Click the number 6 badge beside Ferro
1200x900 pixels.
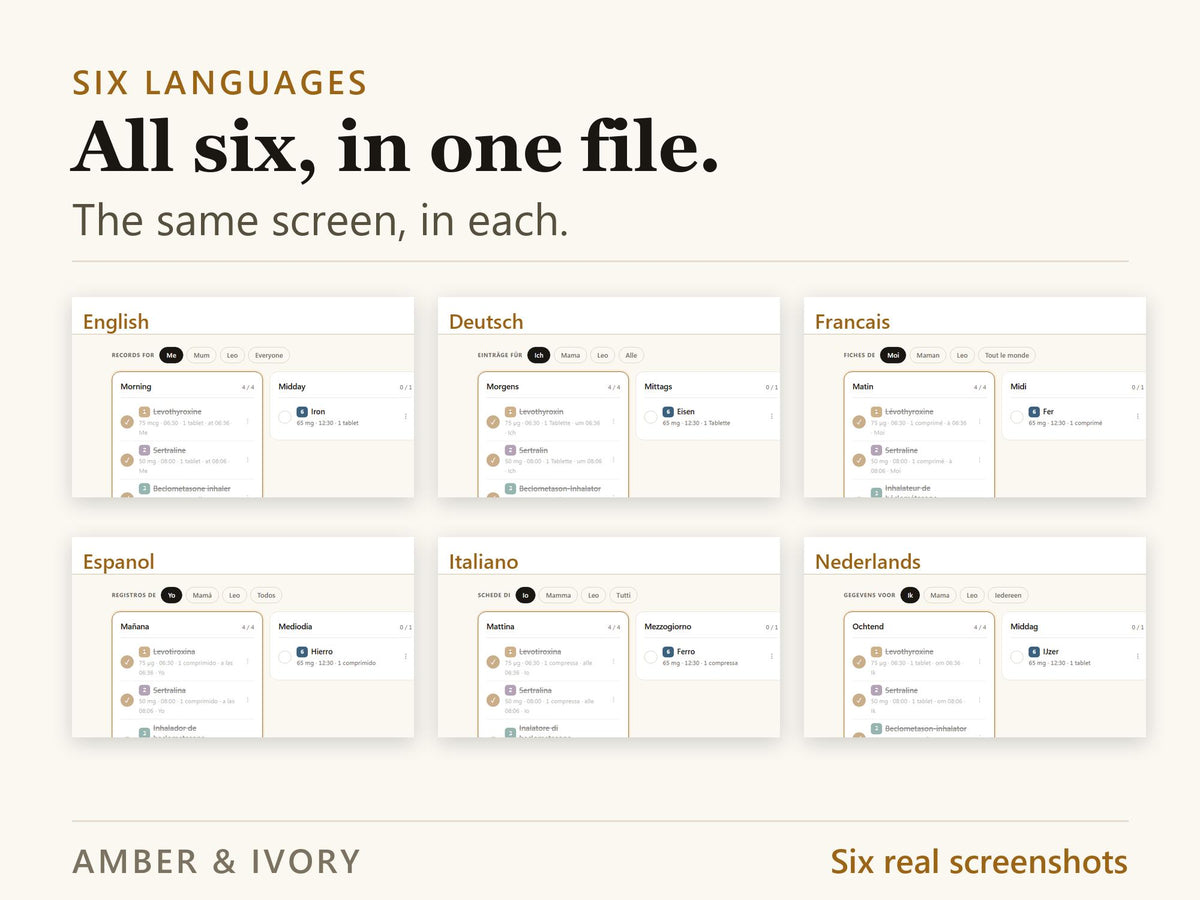[x=668, y=652]
